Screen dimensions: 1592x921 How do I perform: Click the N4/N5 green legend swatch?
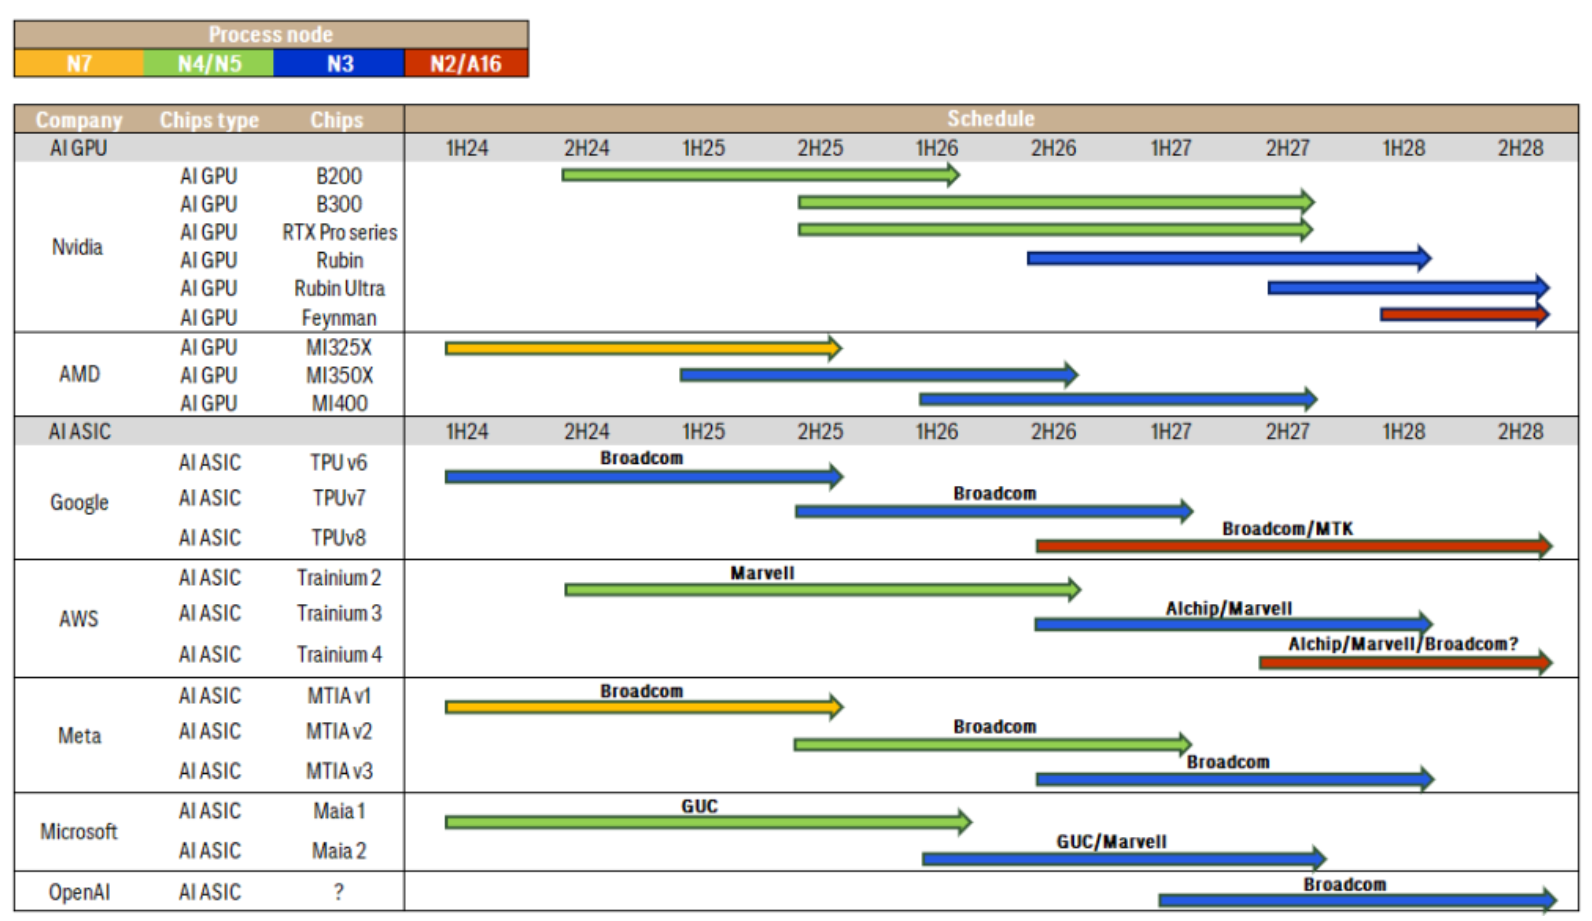click(x=209, y=64)
